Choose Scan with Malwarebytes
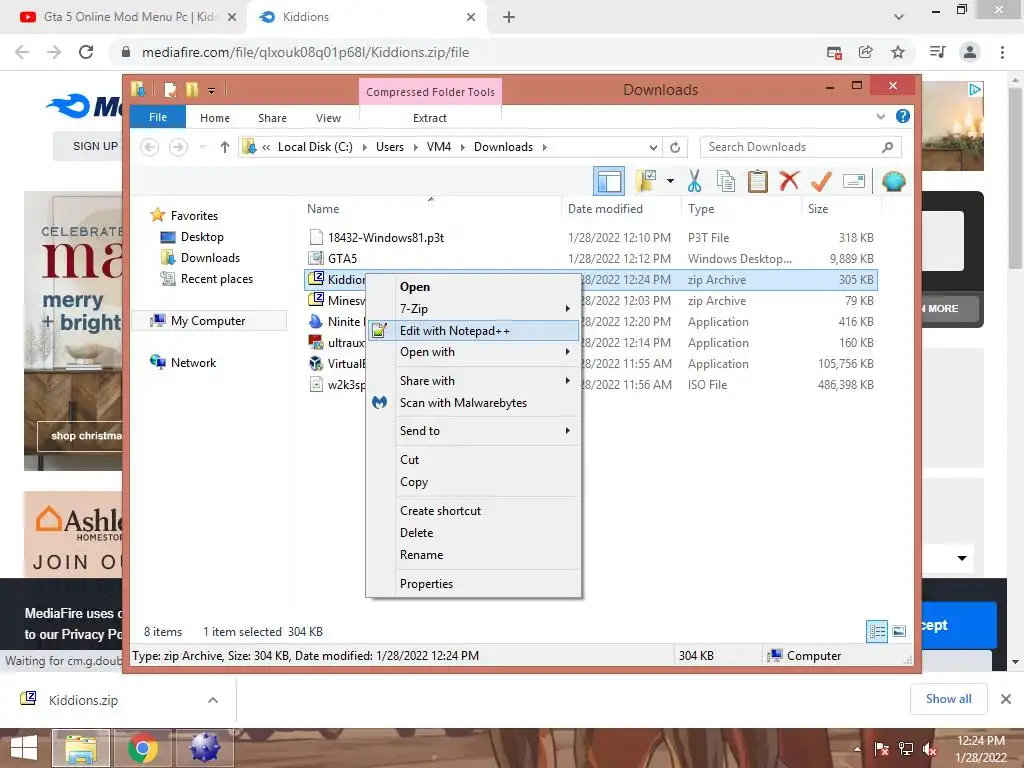Image resolution: width=1024 pixels, height=768 pixels. click(x=473, y=403)
